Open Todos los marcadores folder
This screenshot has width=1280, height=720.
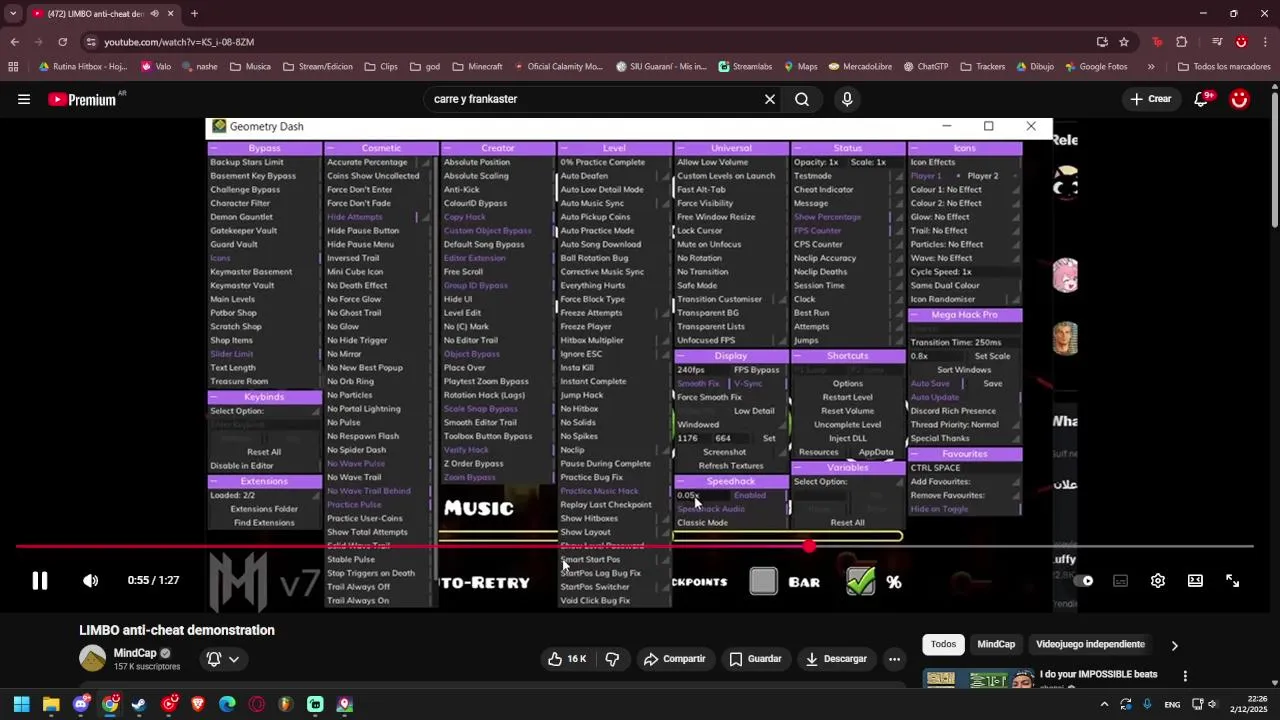[1225, 67]
